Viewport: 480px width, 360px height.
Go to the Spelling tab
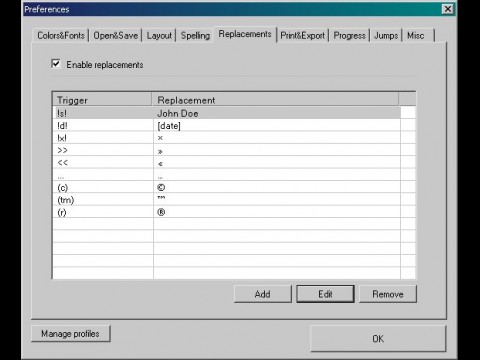click(195, 35)
